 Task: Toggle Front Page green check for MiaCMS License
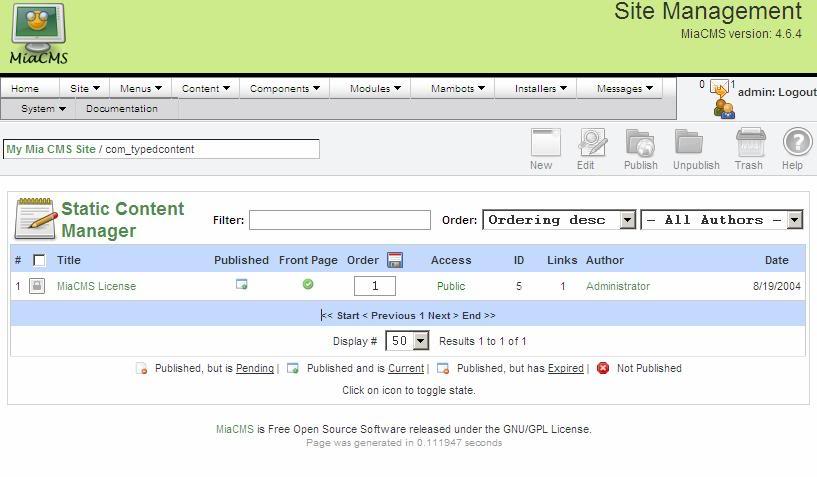308,284
